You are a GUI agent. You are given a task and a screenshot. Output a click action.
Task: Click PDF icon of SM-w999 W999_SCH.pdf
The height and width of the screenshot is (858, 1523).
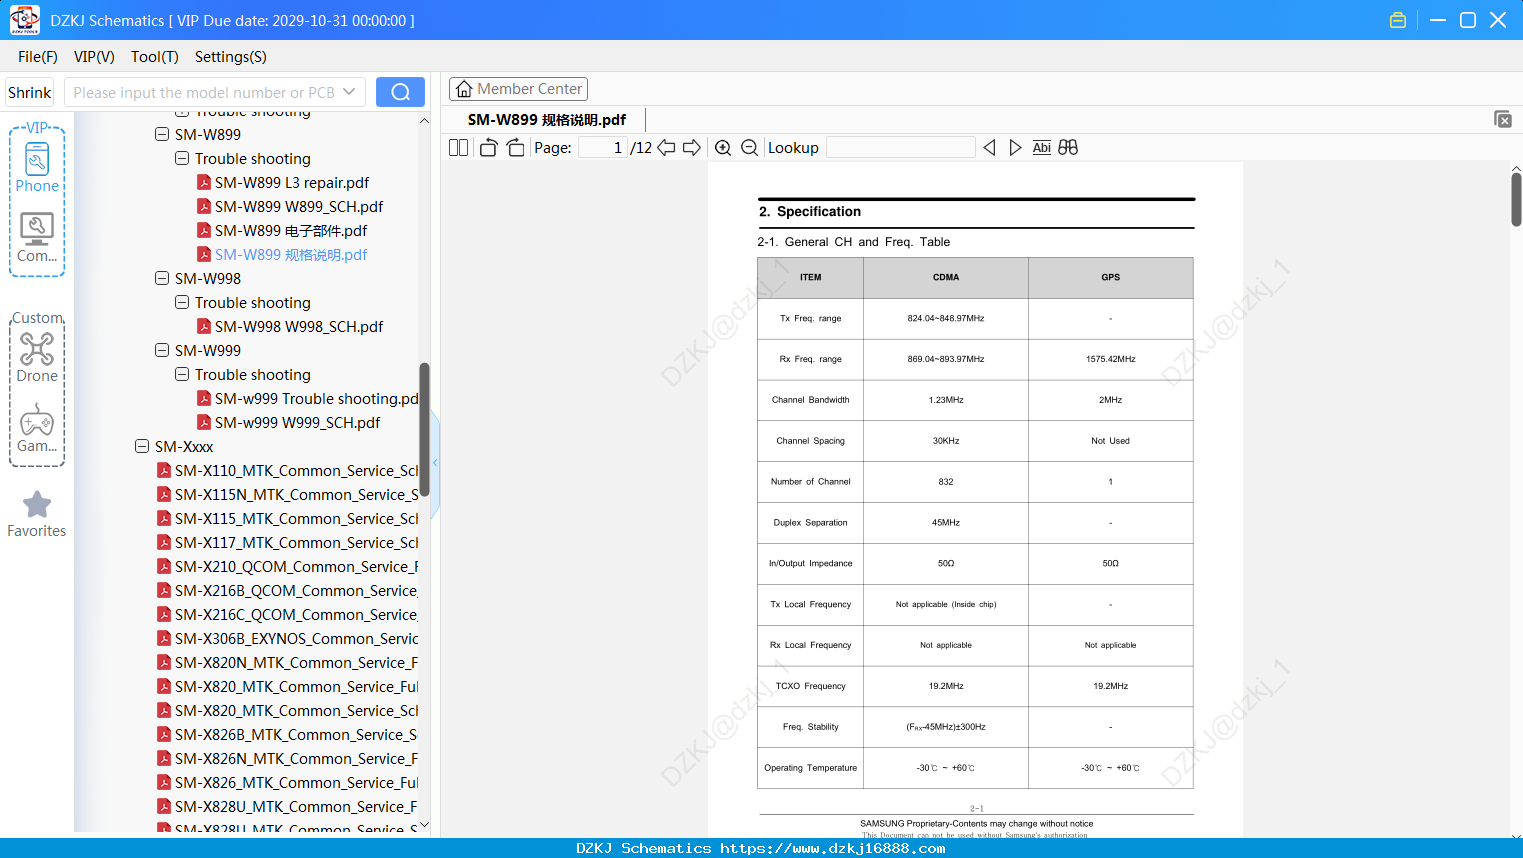coord(204,422)
